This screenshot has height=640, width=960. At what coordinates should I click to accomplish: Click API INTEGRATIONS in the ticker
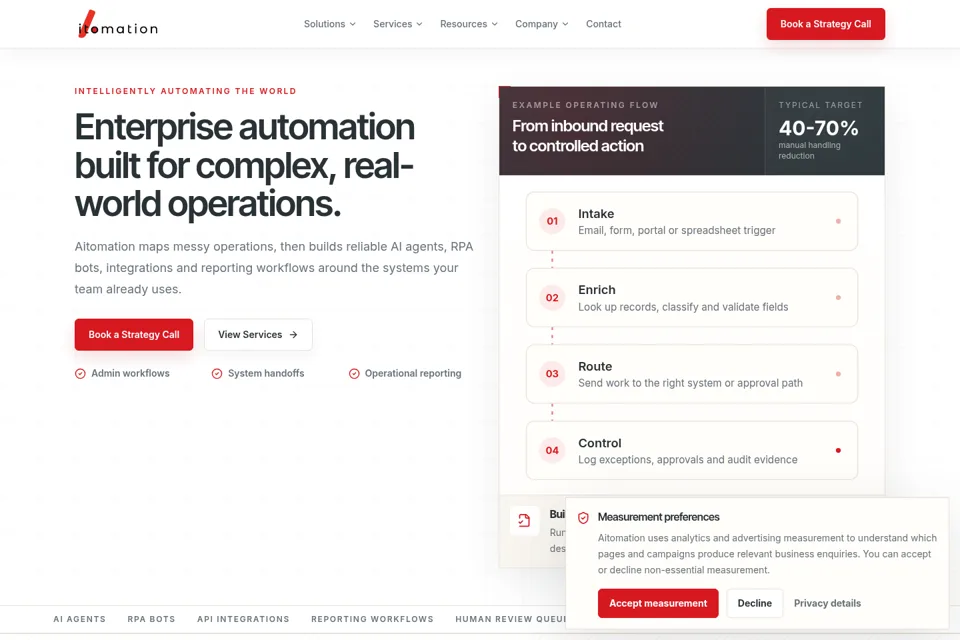click(243, 619)
